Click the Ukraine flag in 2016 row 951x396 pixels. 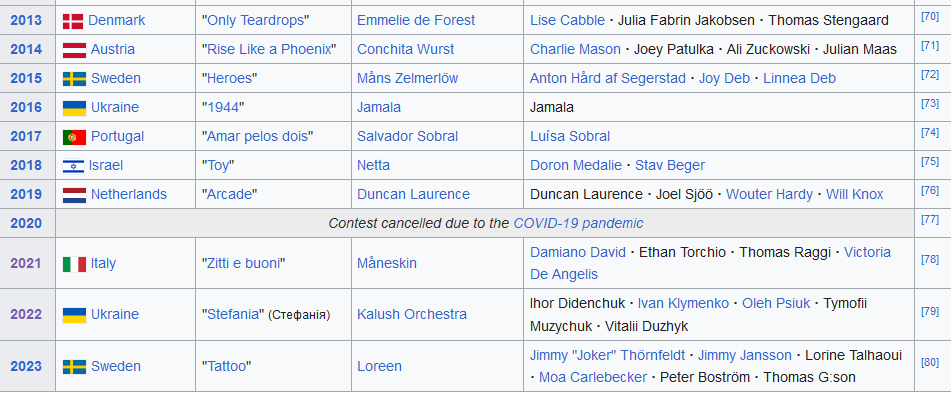[x=75, y=108]
